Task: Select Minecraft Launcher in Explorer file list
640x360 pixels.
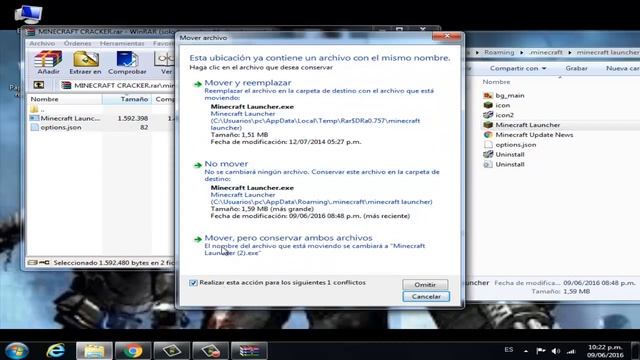Action: tap(522, 125)
